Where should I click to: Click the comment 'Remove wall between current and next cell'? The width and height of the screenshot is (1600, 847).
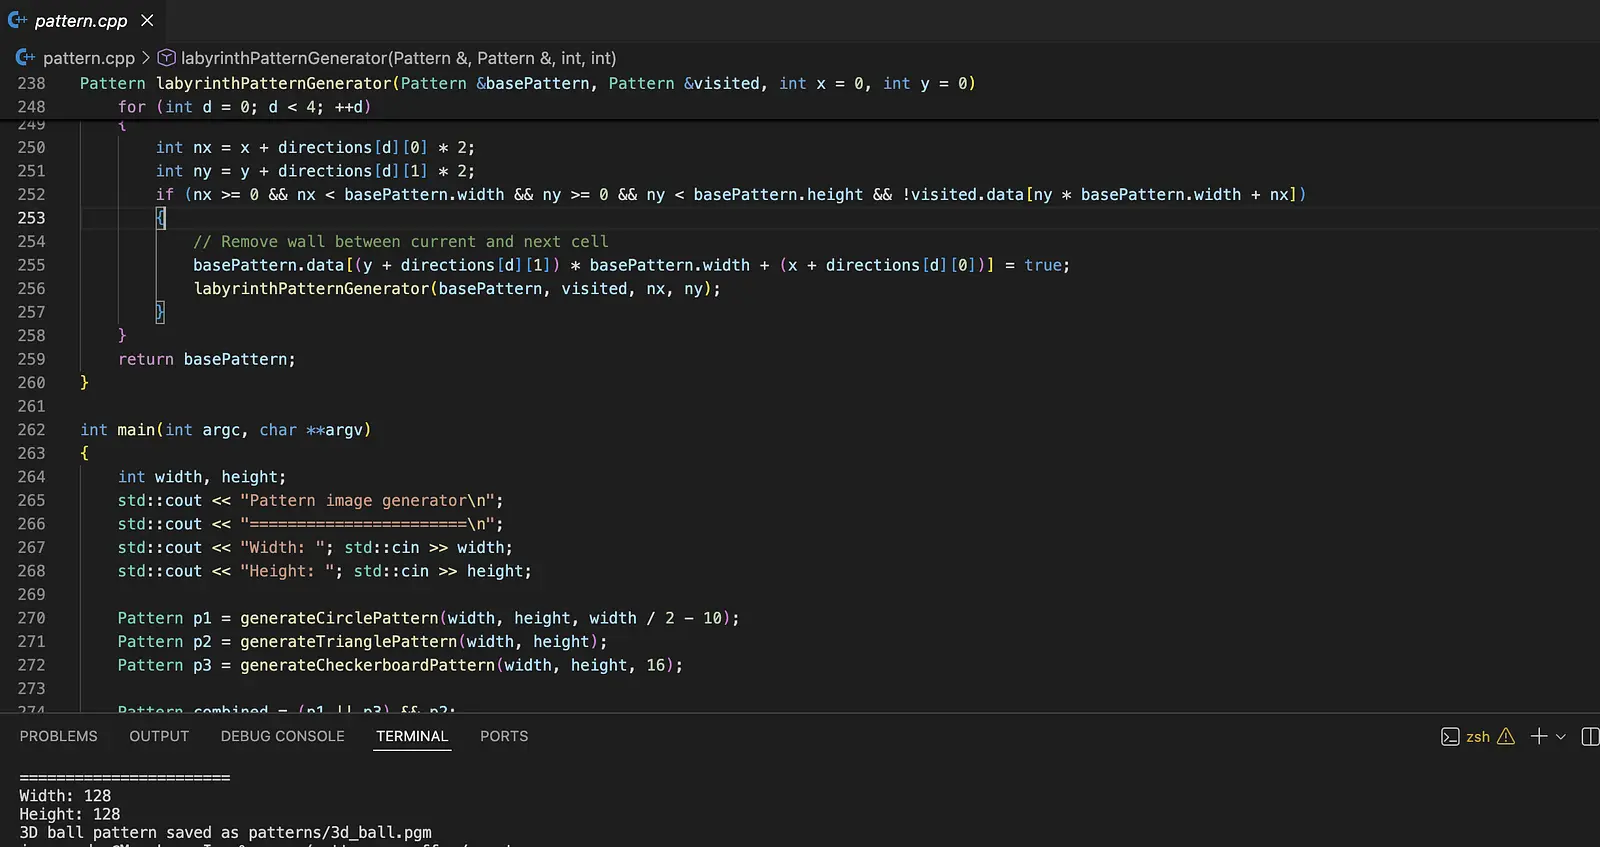(x=401, y=242)
